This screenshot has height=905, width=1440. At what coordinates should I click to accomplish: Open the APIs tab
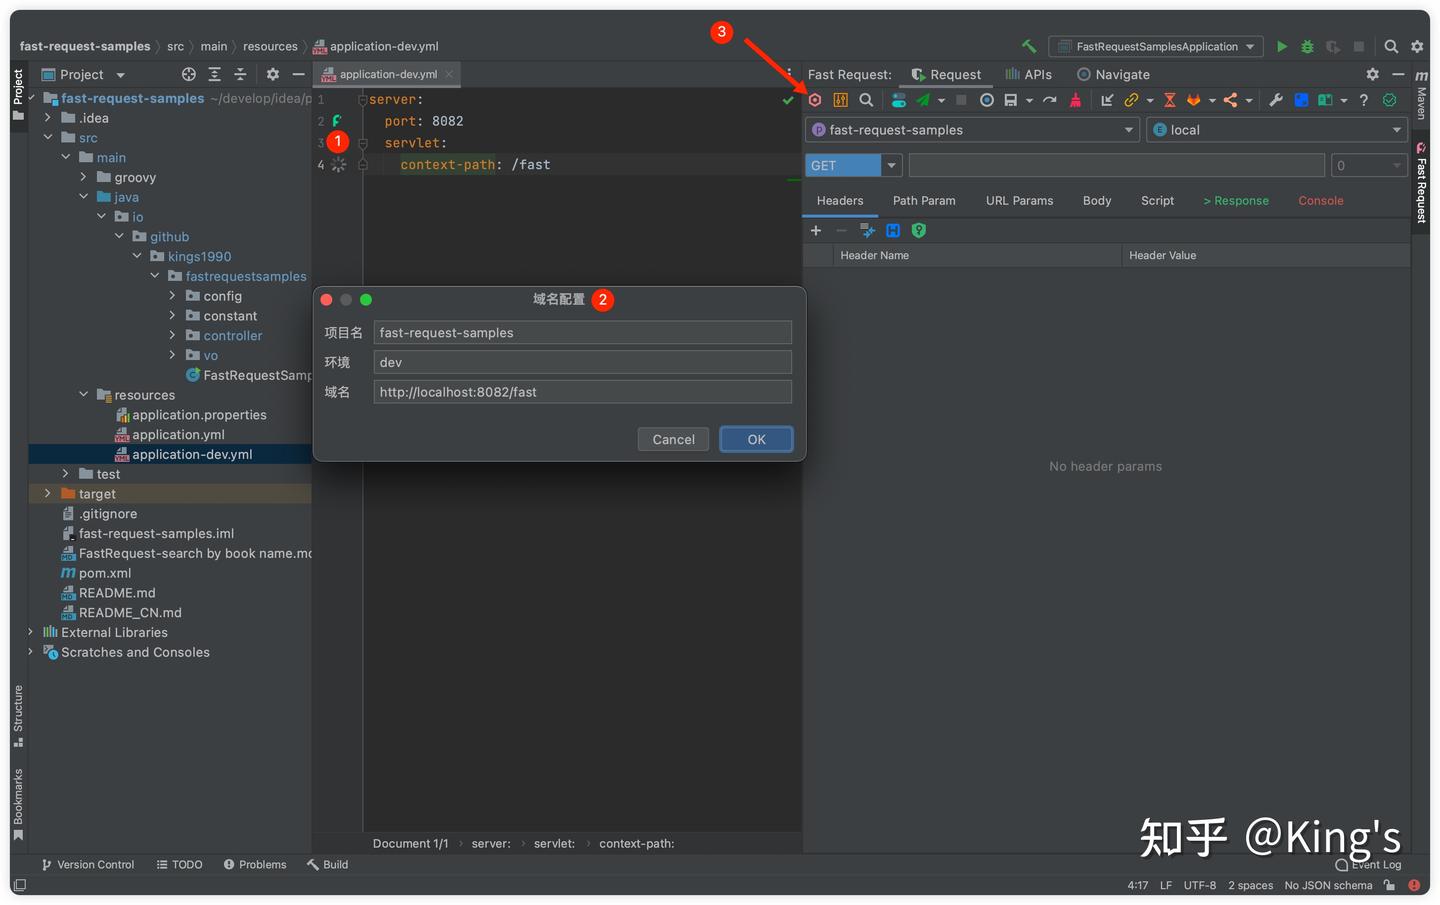(x=1028, y=75)
